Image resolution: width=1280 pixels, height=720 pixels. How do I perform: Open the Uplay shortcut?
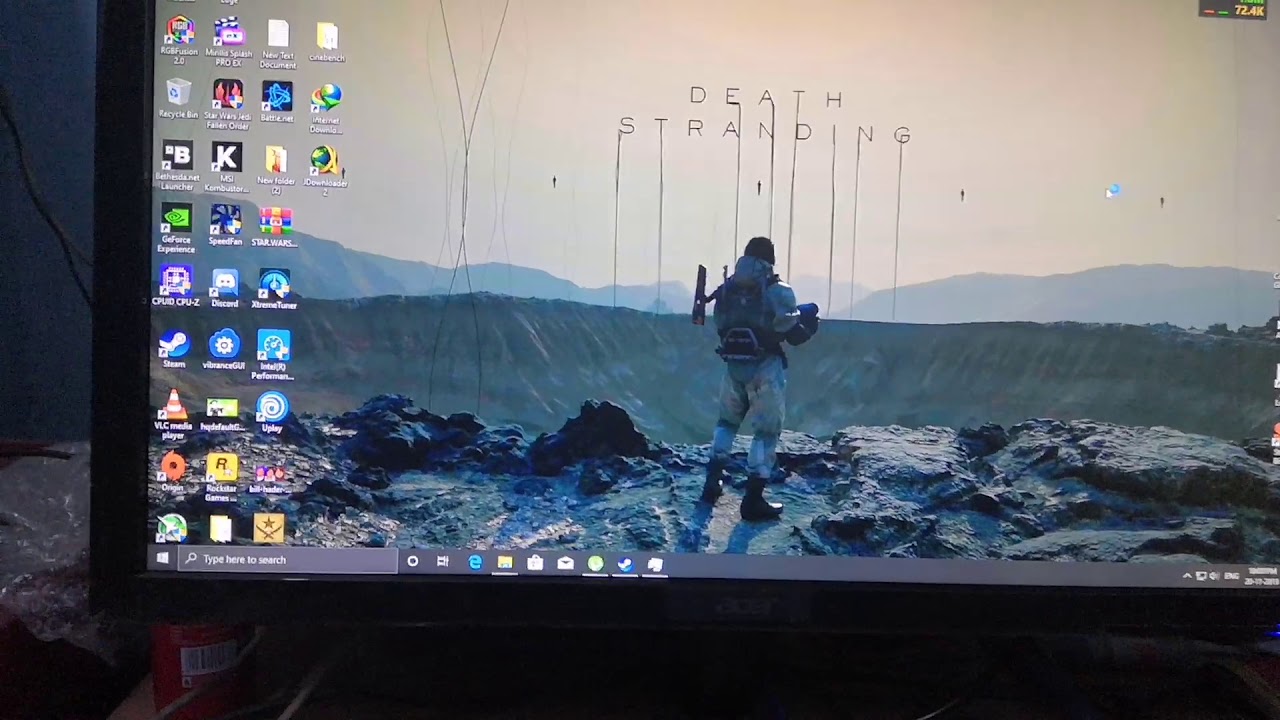click(271, 412)
